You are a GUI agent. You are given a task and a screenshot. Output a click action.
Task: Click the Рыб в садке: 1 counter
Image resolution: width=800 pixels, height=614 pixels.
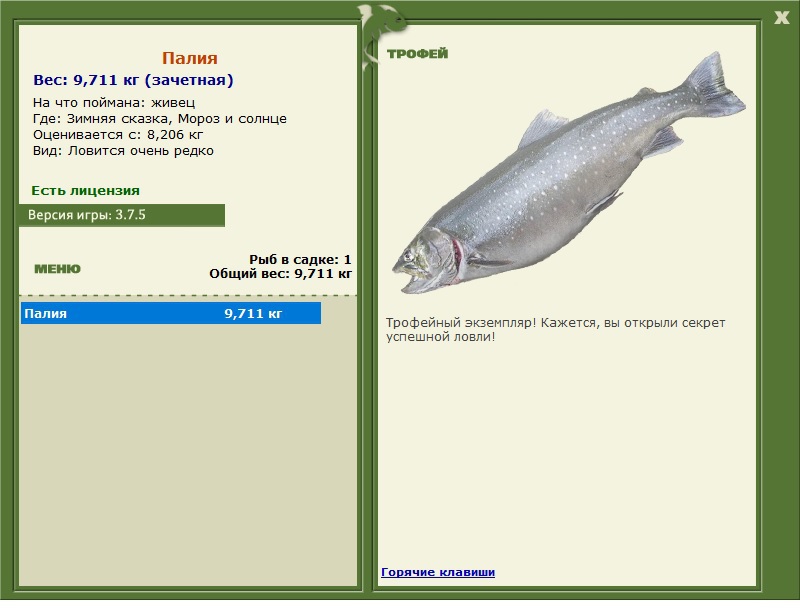click(x=300, y=259)
